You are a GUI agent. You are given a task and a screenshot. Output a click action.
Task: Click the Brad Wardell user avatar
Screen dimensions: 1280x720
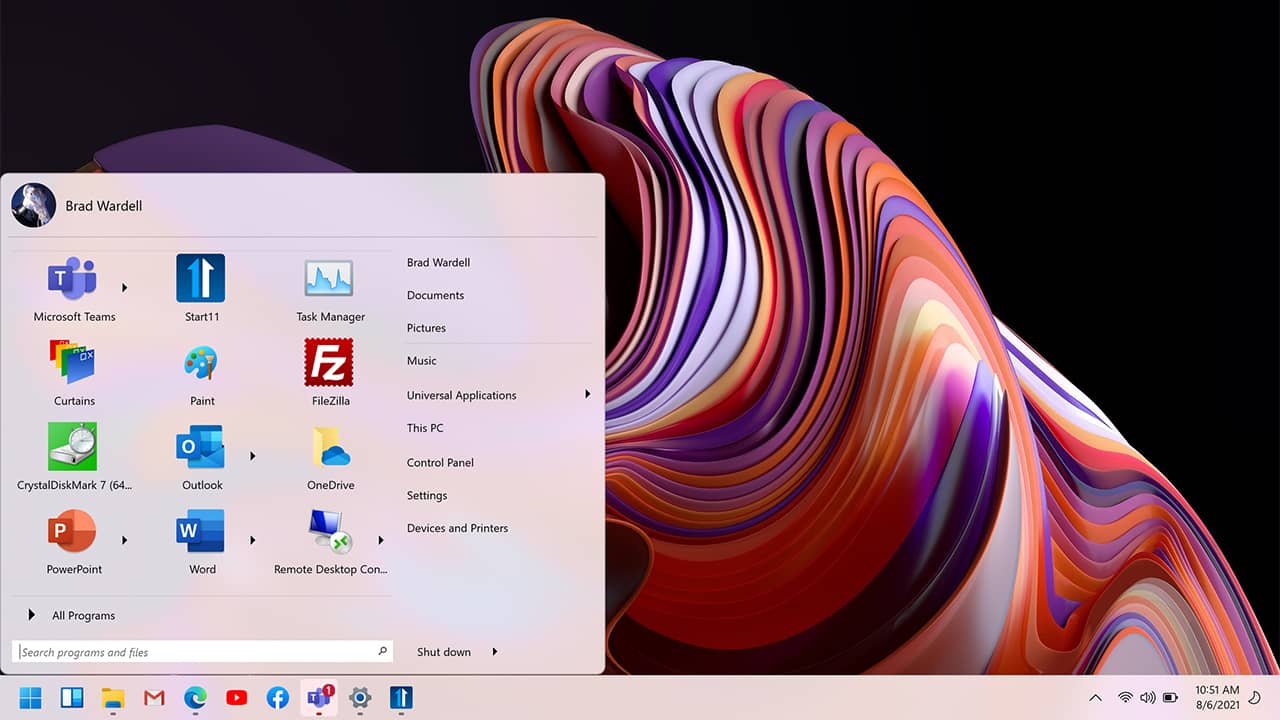click(33, 205)
